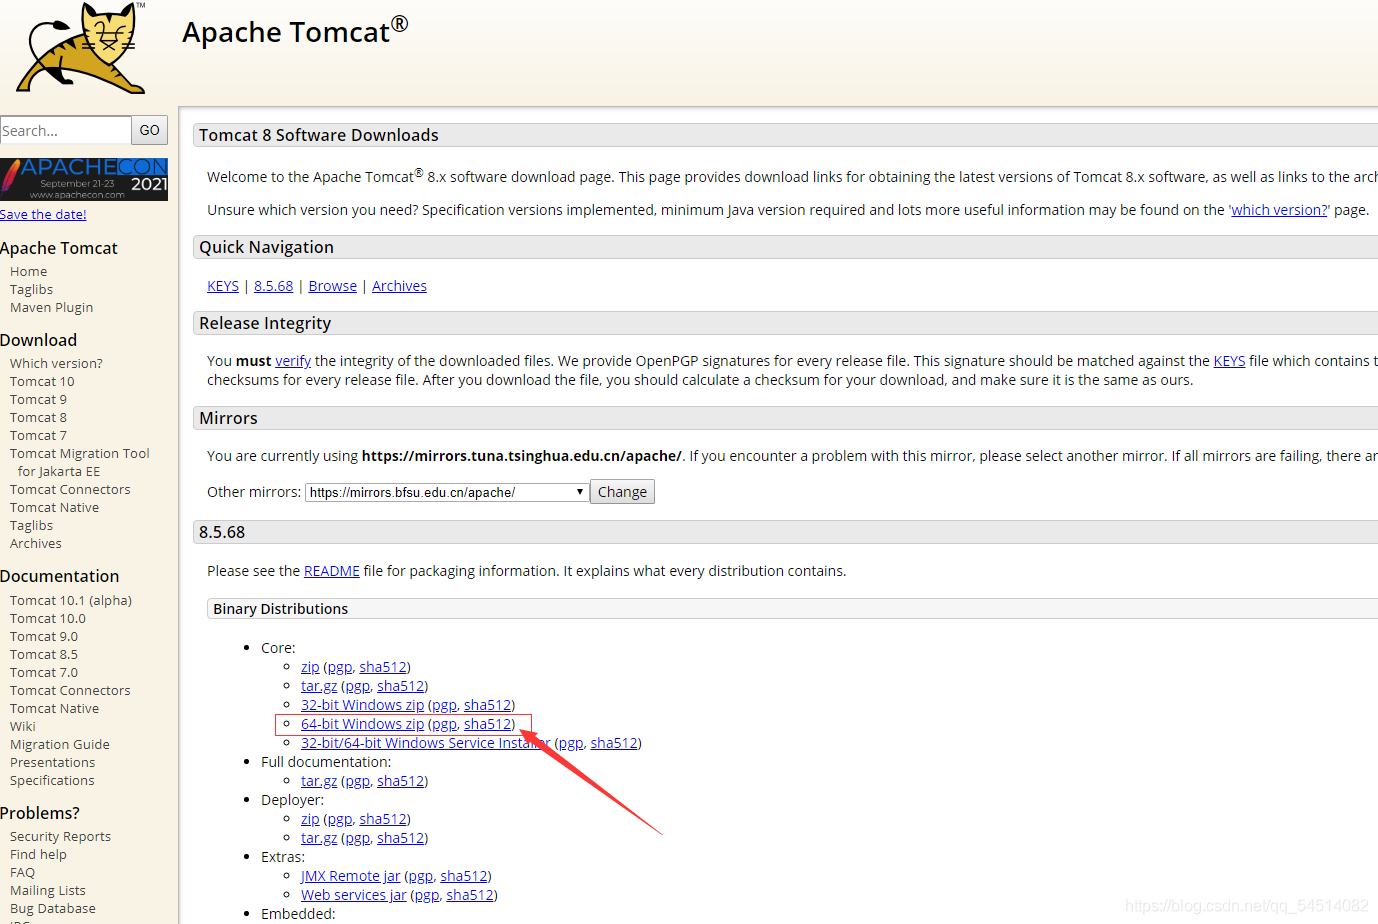Open Maven Plugin sidebar link
Viewport: 1378px width, 924px height.
(x=52, y=308)
